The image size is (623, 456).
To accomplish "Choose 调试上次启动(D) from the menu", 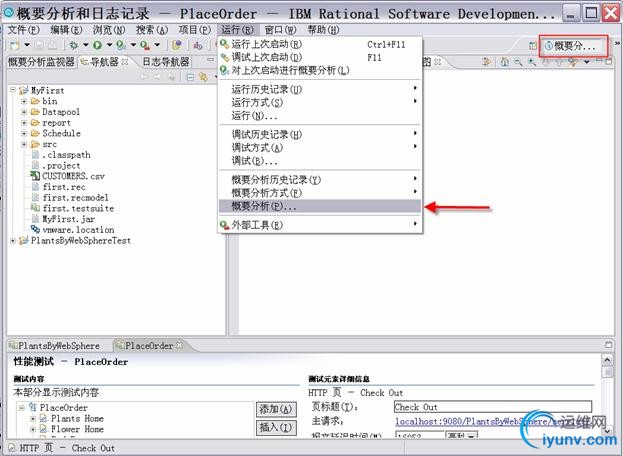I will (x=320, y=57).
